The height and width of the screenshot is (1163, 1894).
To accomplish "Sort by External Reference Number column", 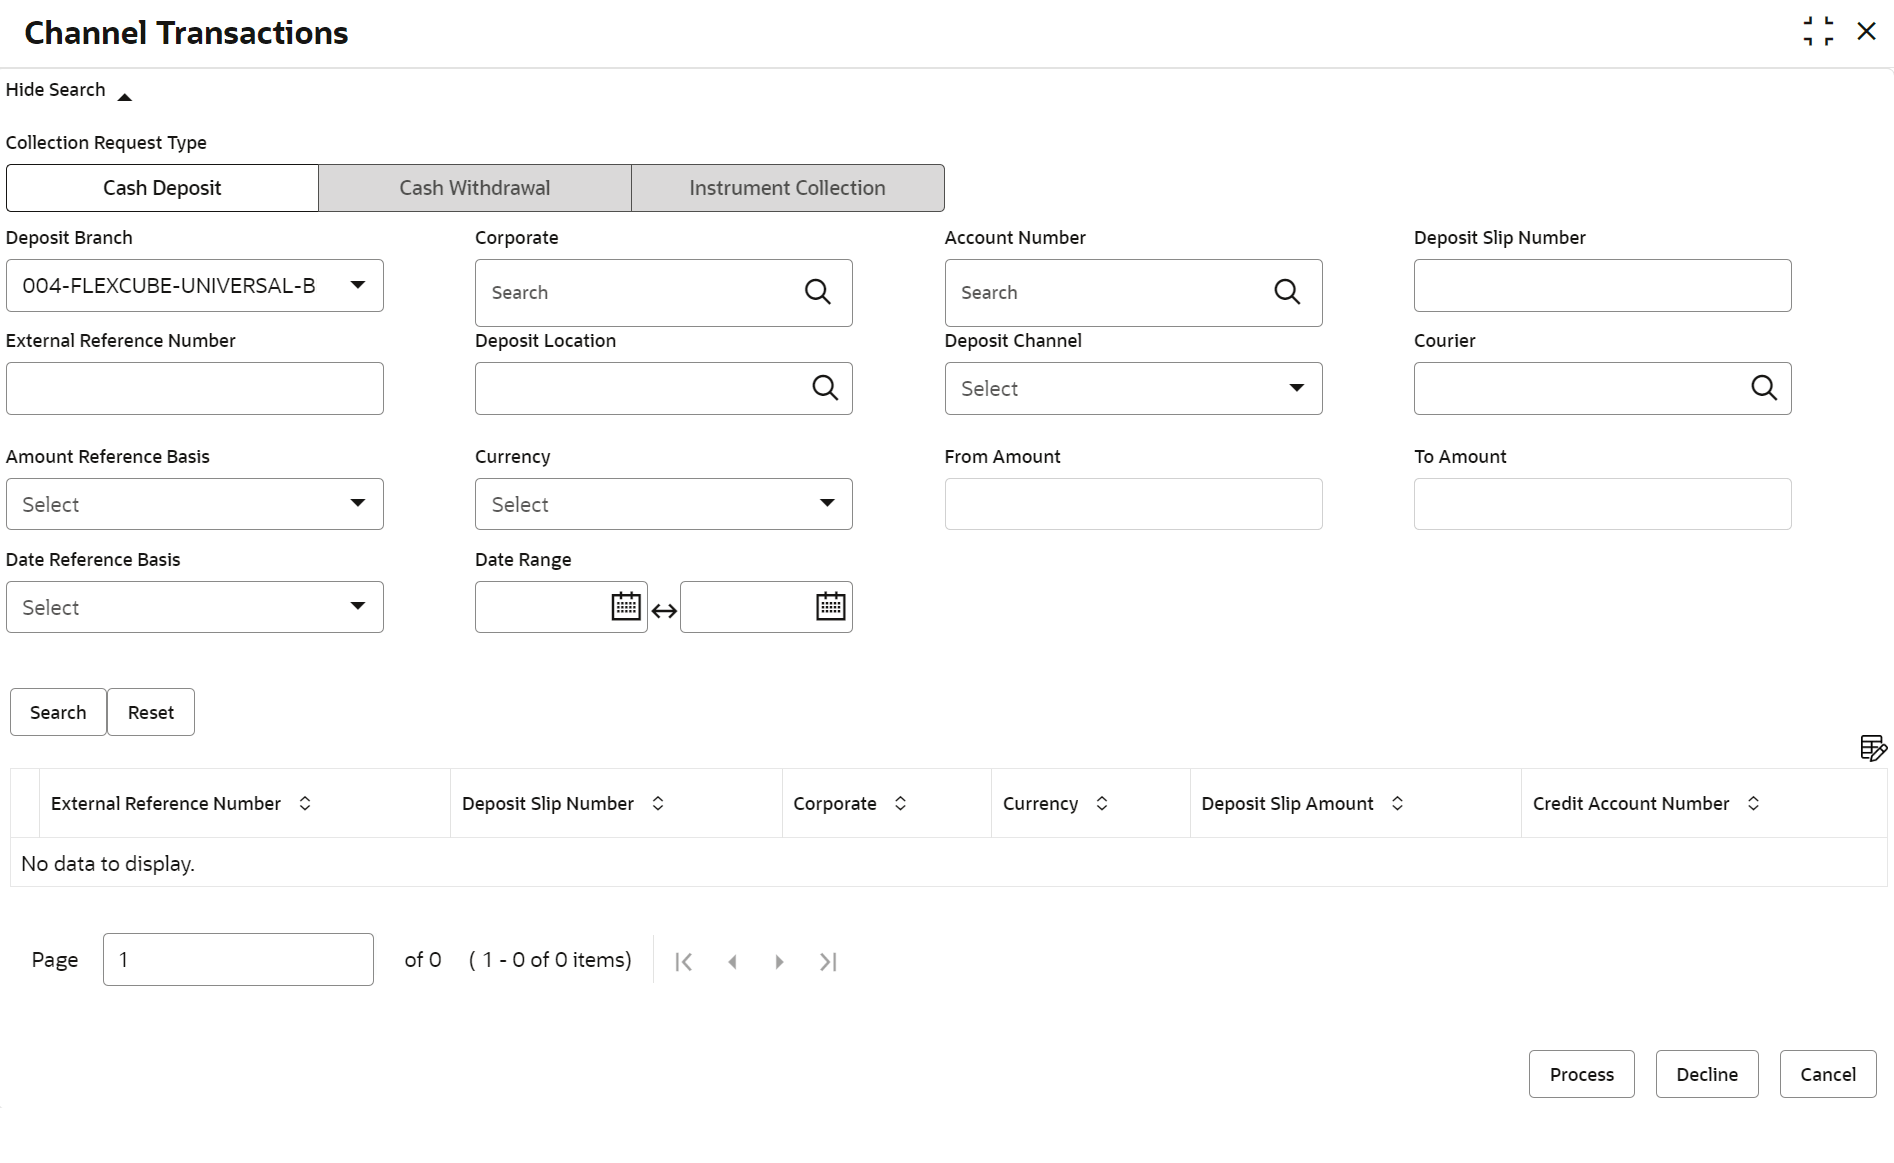I will click(305, 804).
